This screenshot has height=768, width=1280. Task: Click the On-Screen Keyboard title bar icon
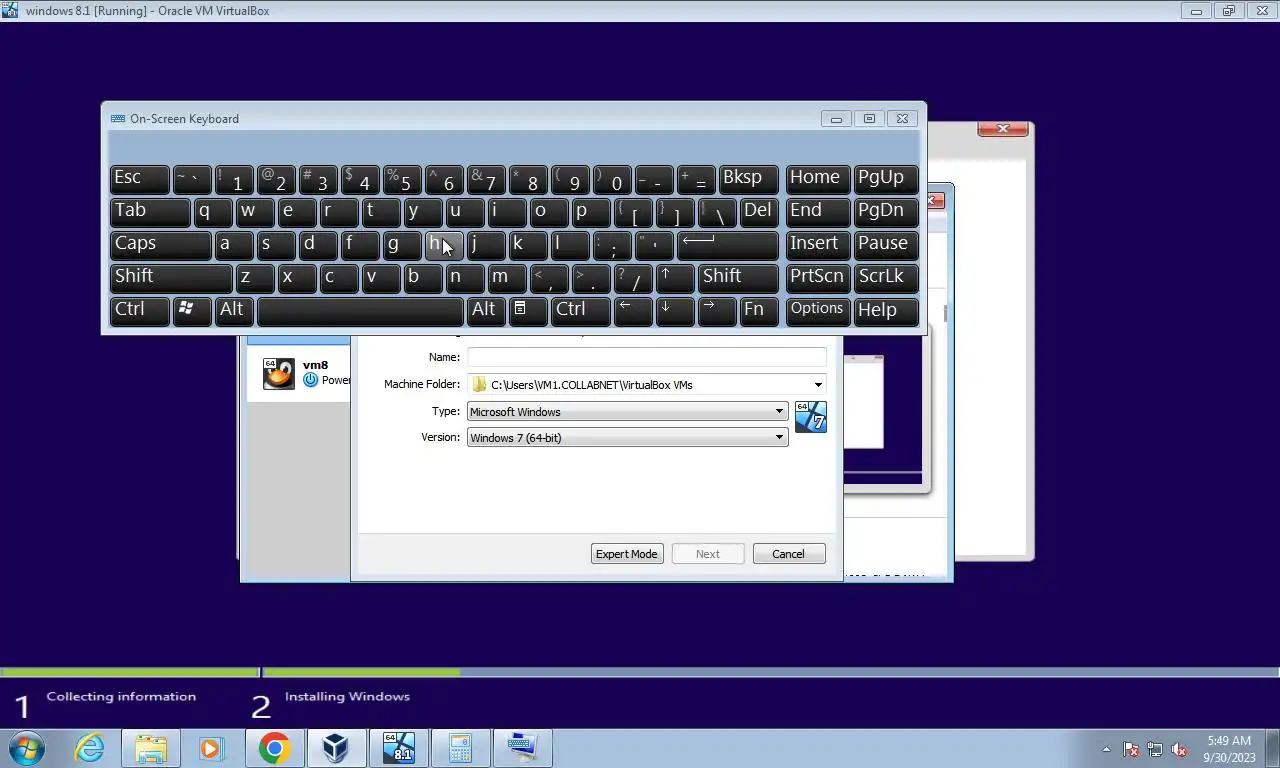click(x=118, y=118)
